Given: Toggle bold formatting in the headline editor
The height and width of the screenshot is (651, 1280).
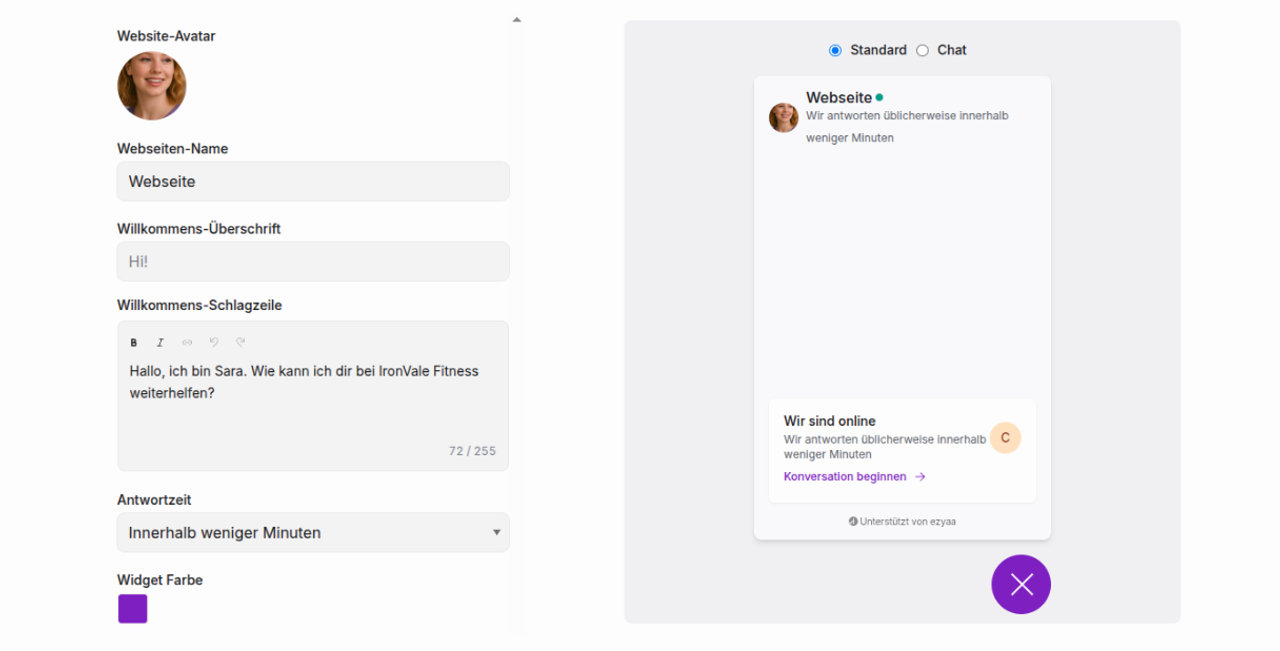Looking at the screenshot, I should 133,342.
